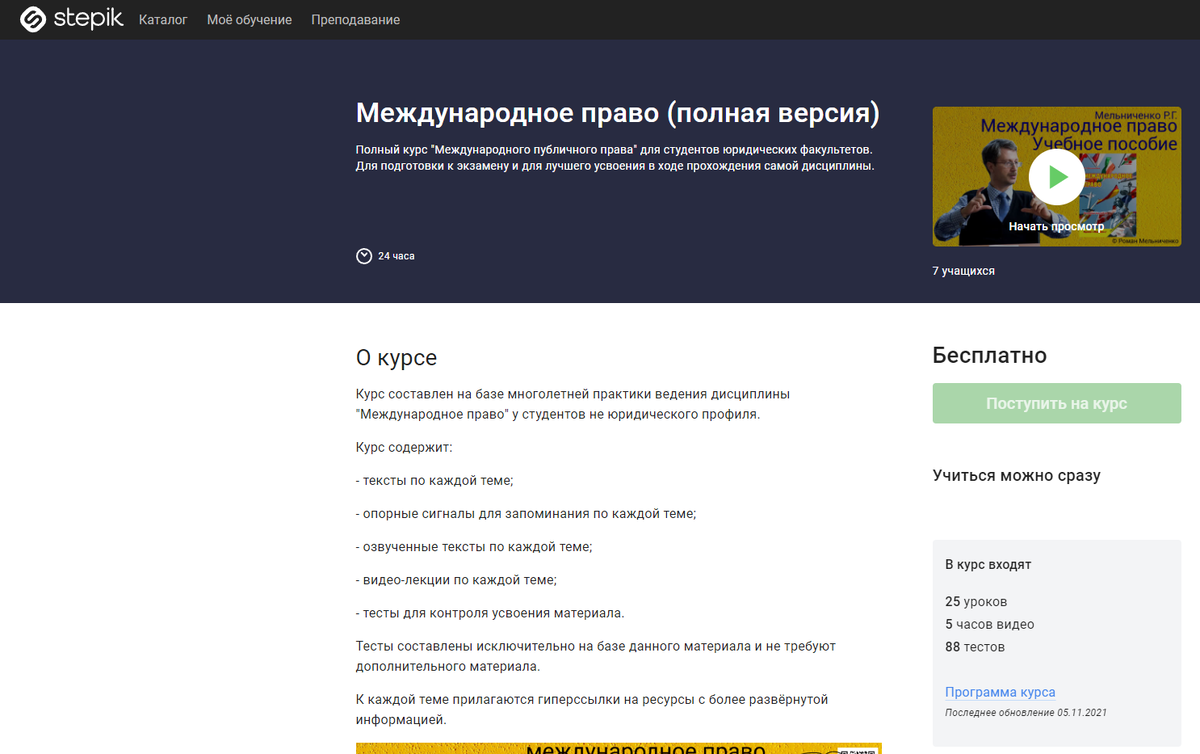Open the Преподавание menu item
Image resolution: width=1200 pixels, height=754 pixels.
tap(355, 20)
